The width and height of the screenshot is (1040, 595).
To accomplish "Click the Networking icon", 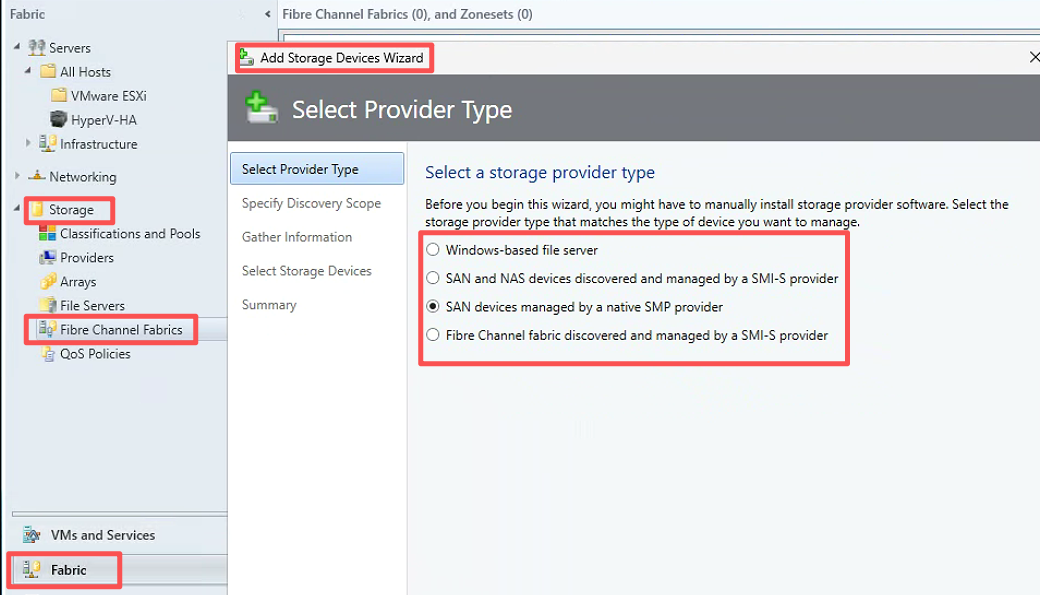I will tap(37, 176).
